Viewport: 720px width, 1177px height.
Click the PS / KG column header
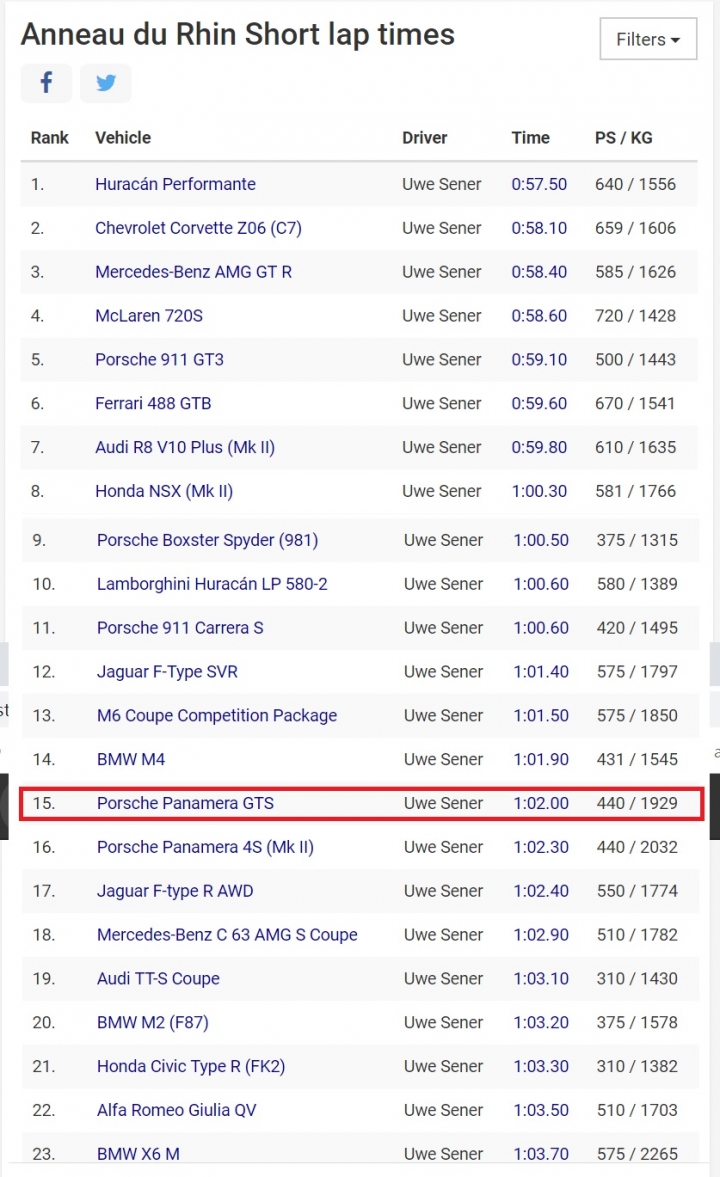tap(624, 138)
